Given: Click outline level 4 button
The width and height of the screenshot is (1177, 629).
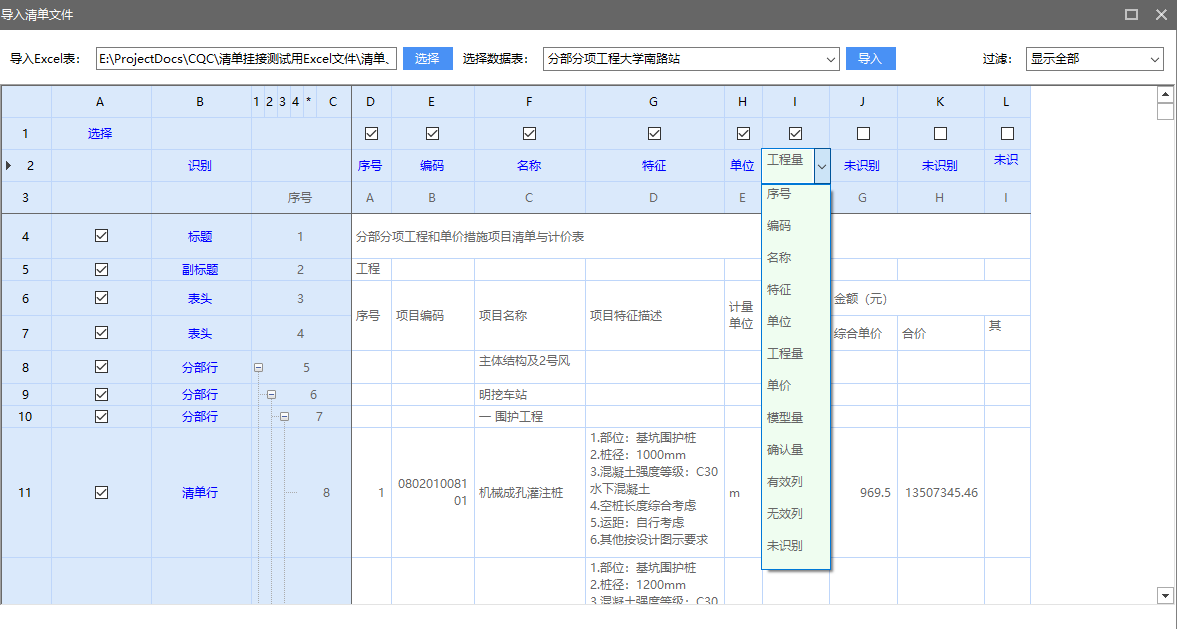Looking at the screenshot, I should (x=296, y=102).
